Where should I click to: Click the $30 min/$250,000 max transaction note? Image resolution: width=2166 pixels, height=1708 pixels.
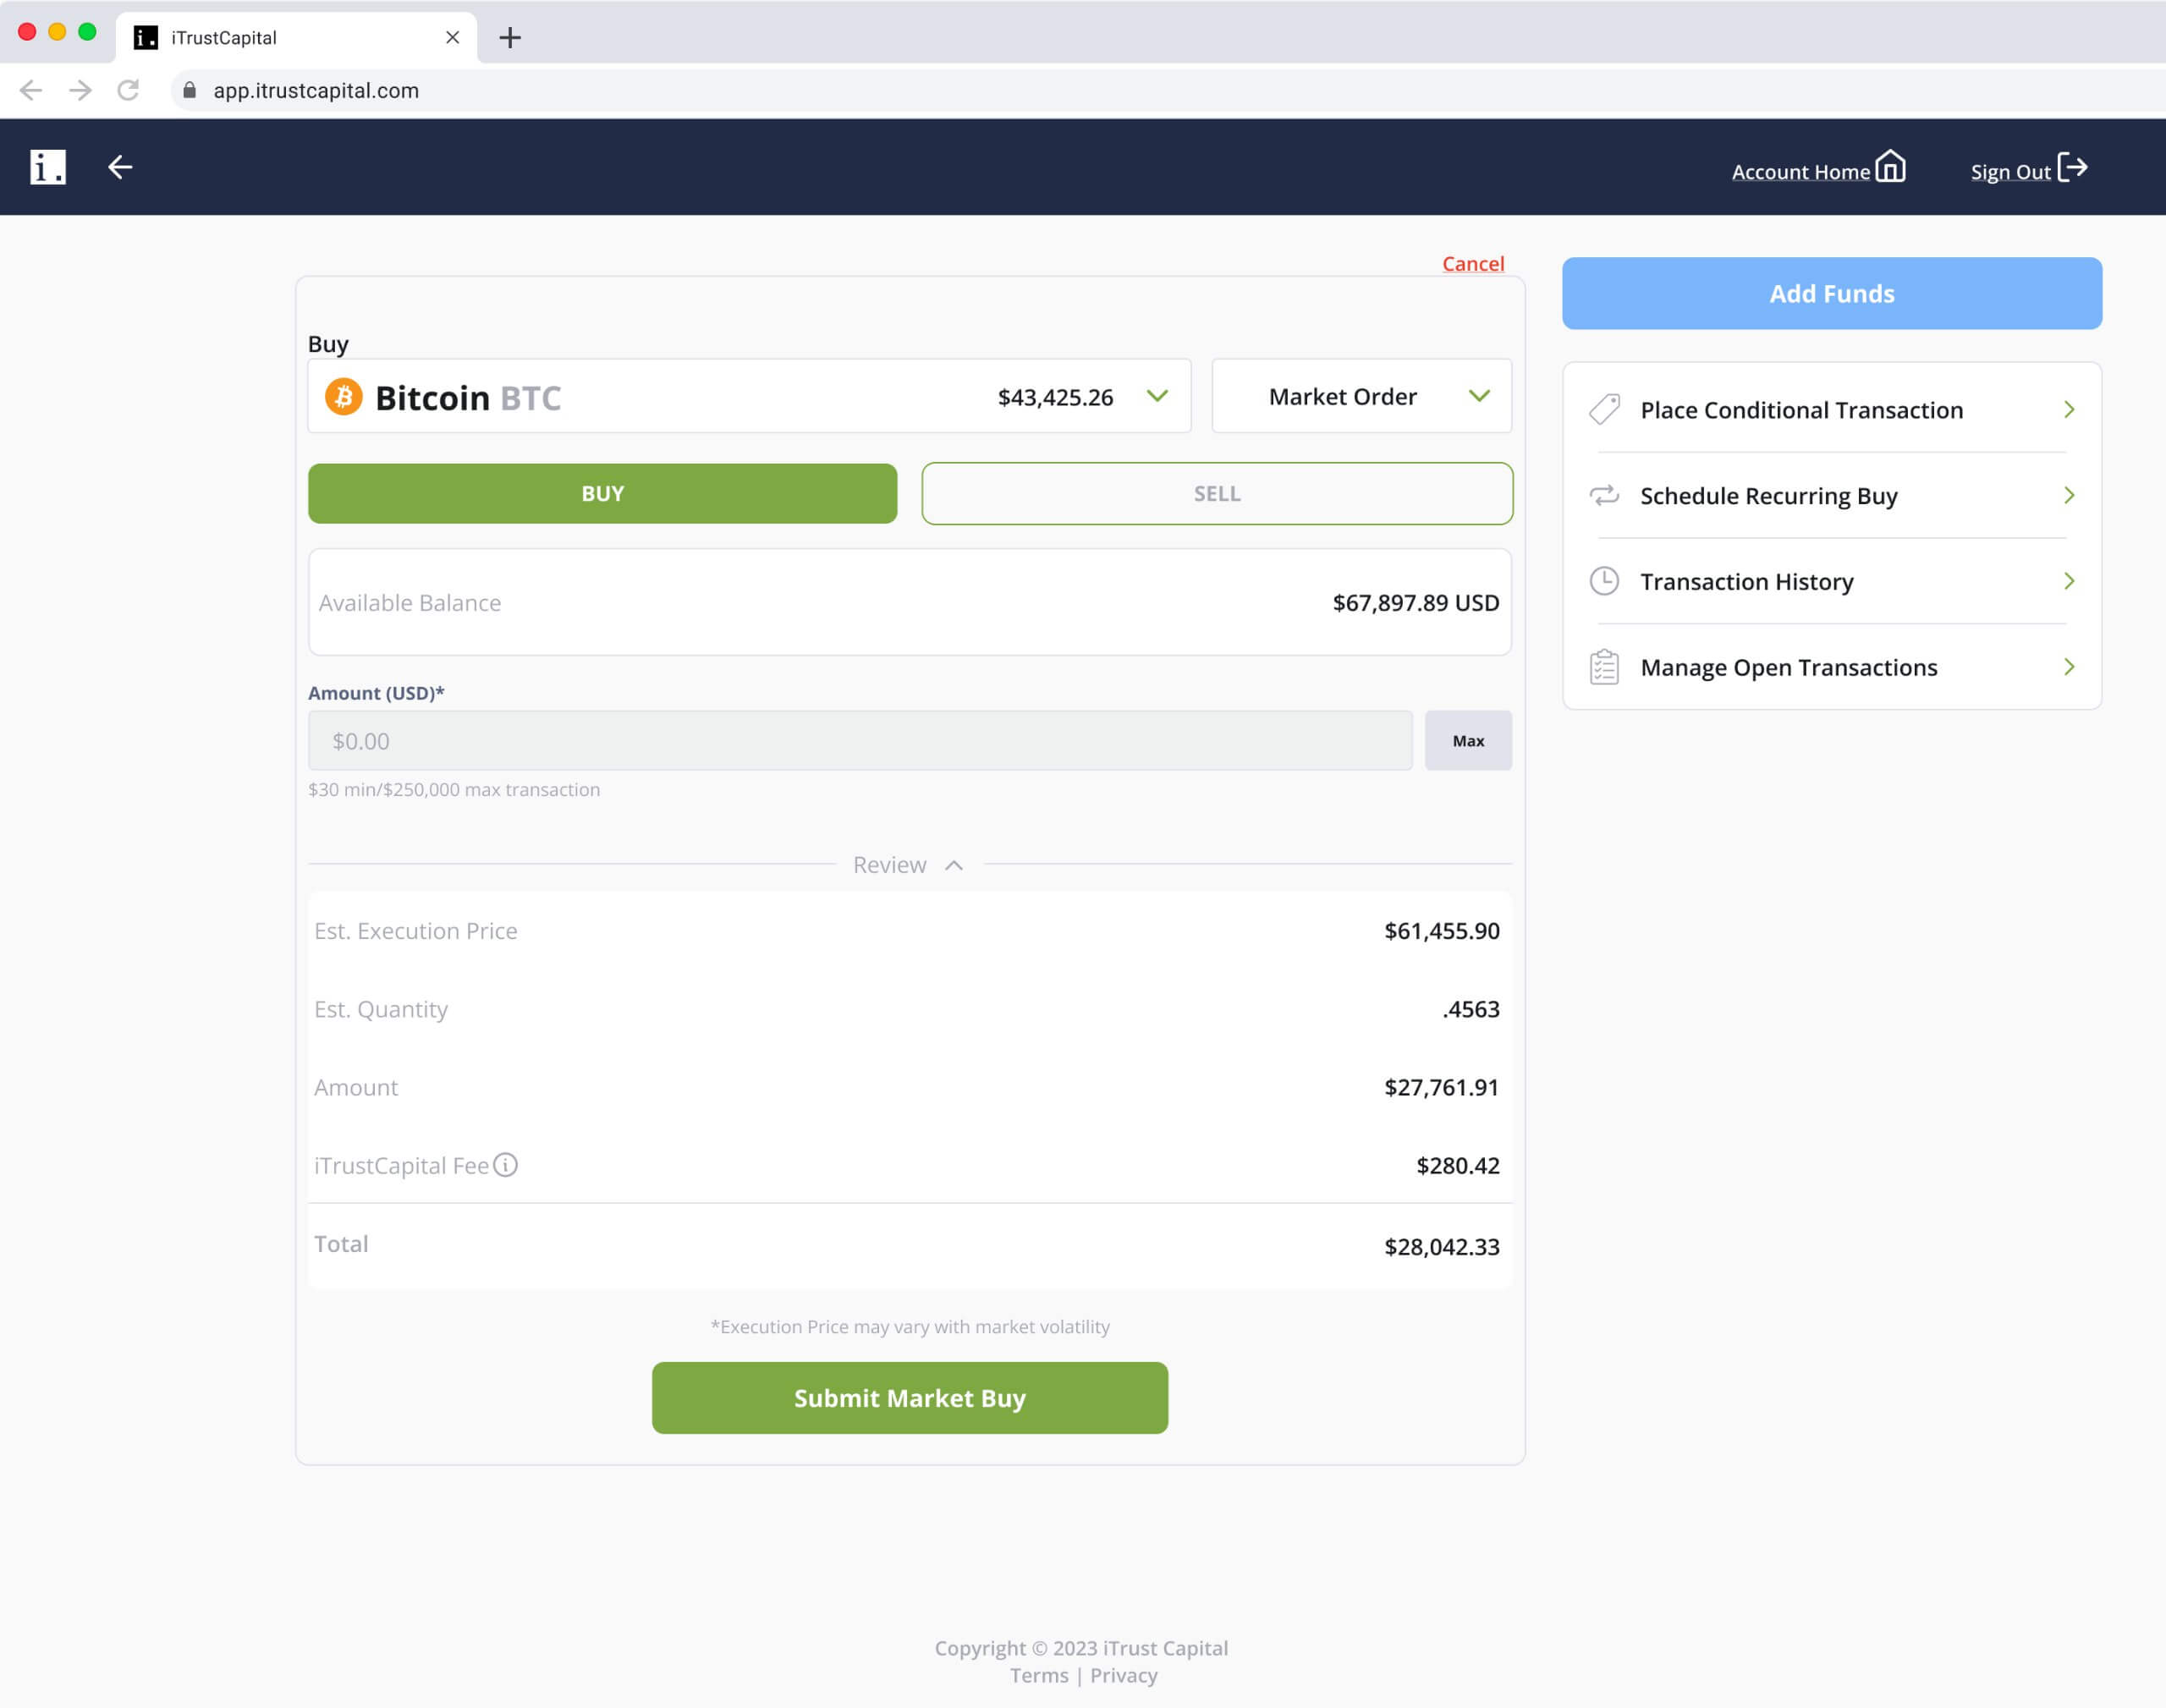(454, 789)
